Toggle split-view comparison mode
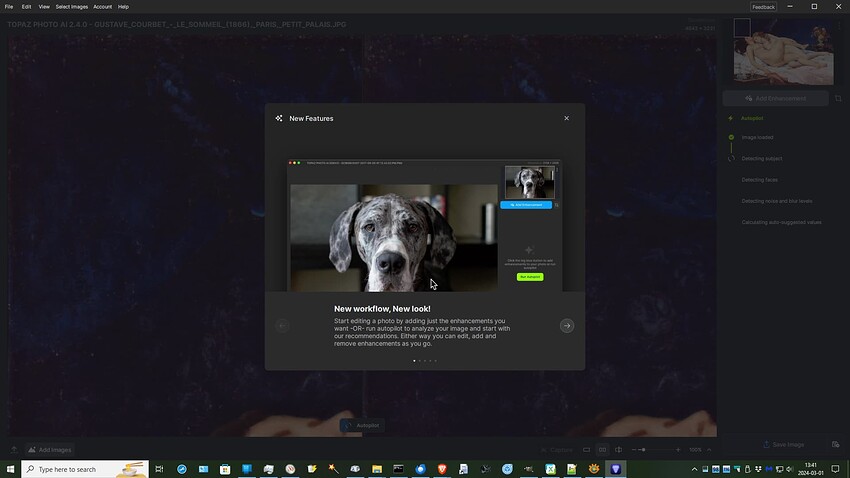 [619, 450]
